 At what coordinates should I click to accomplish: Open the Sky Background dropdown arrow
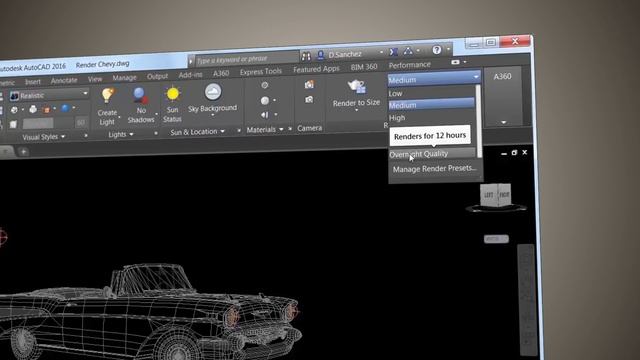click(213, 116)
